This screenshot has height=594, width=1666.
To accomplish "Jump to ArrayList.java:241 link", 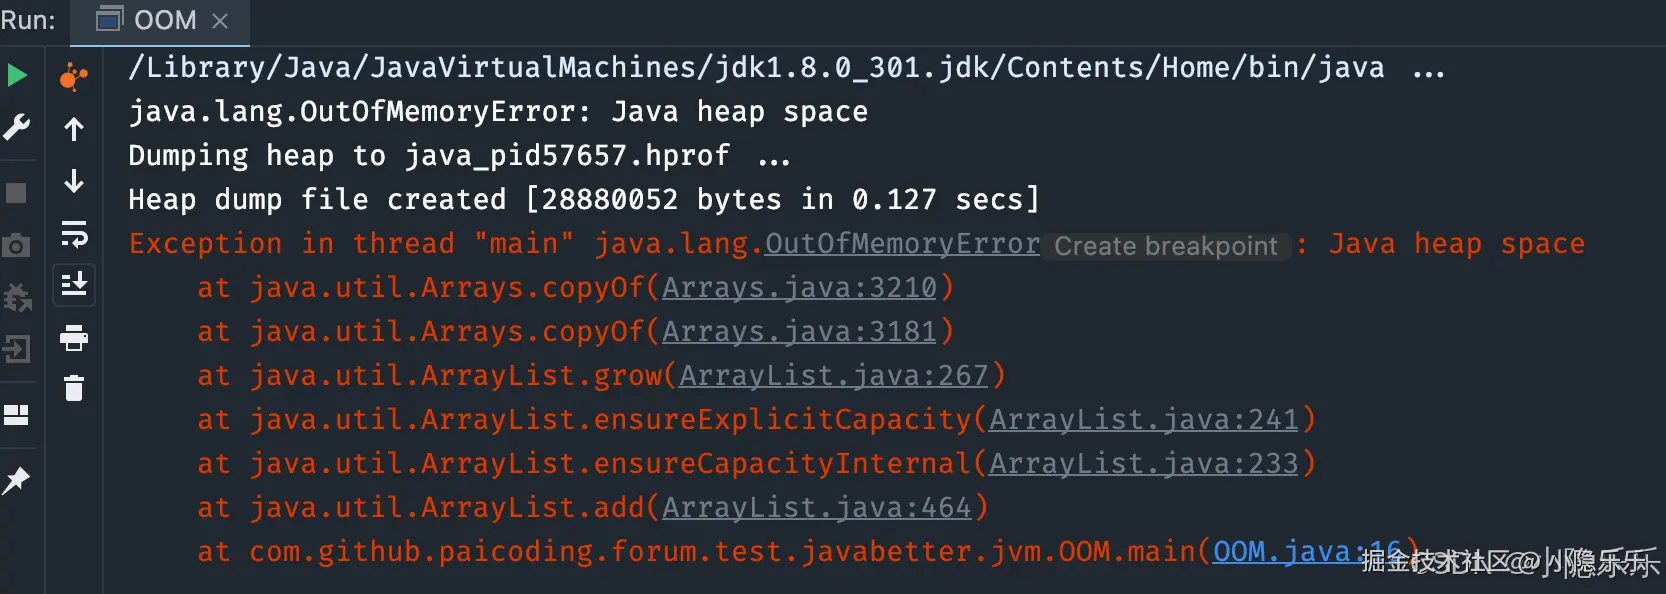I will coord(1144,420).
